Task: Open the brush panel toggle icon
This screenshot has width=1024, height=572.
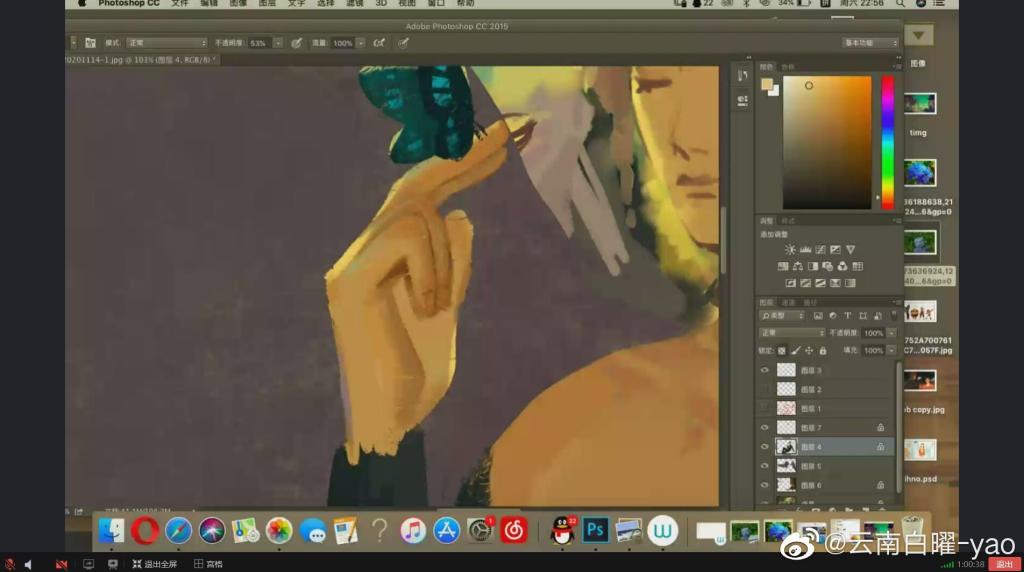Action: [90, 43]
